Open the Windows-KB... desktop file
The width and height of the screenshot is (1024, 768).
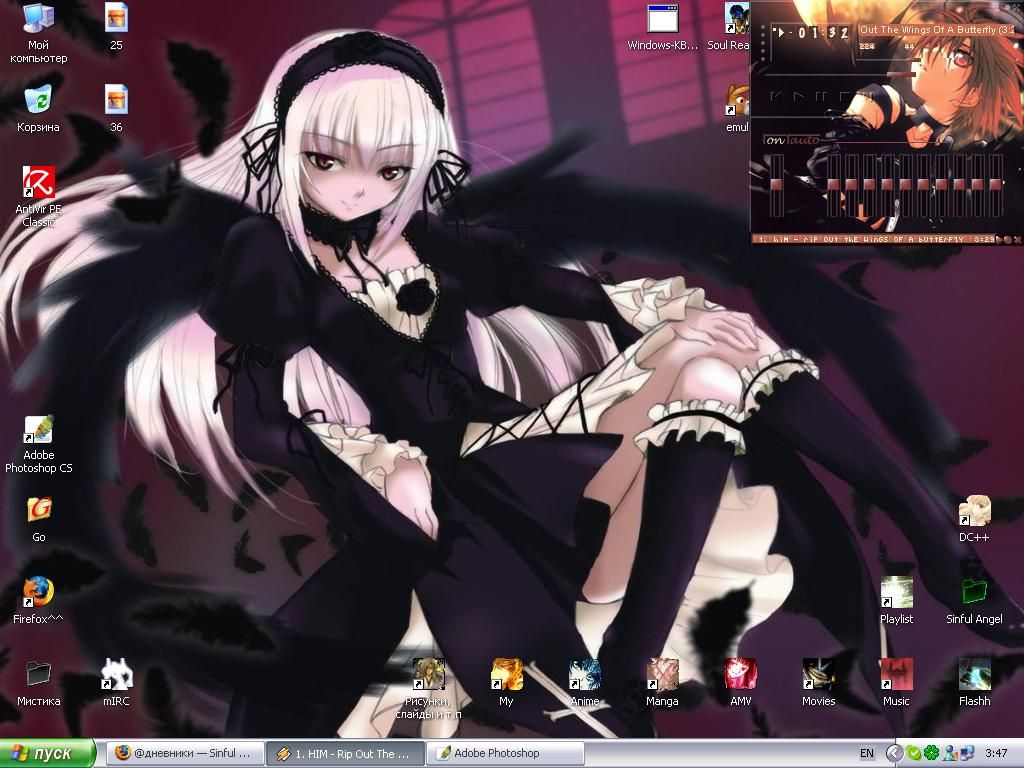pyautogui.click(x=663, y=27)
